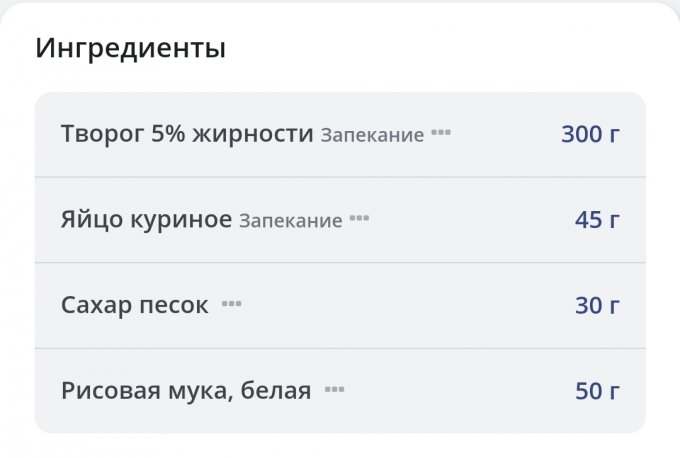Edit the 30 г sugar amount
The image size is (680, 458).
click(x=597, y=305)
